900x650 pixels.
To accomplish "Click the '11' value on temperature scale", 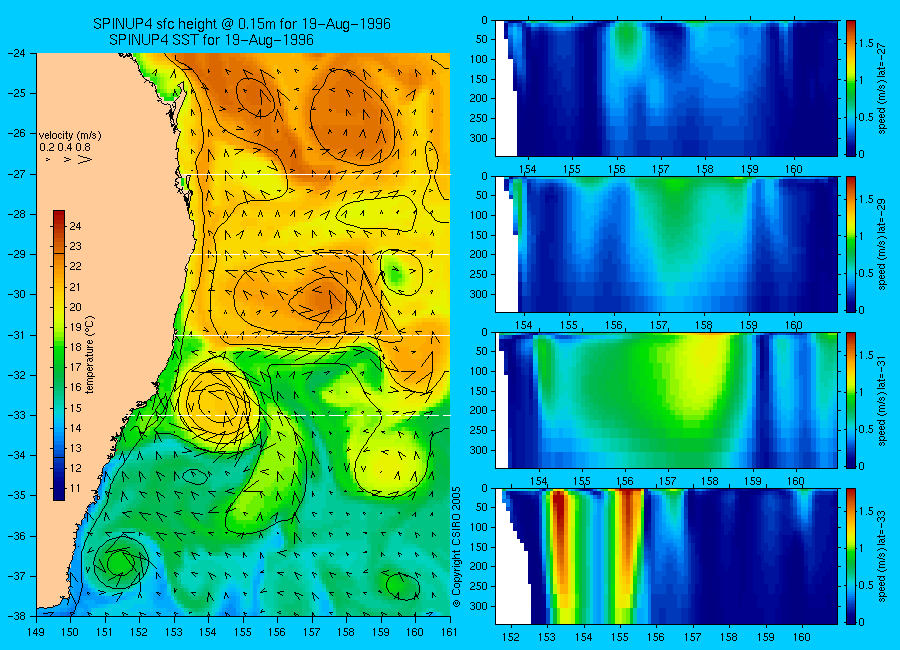I will click(75, 489).
